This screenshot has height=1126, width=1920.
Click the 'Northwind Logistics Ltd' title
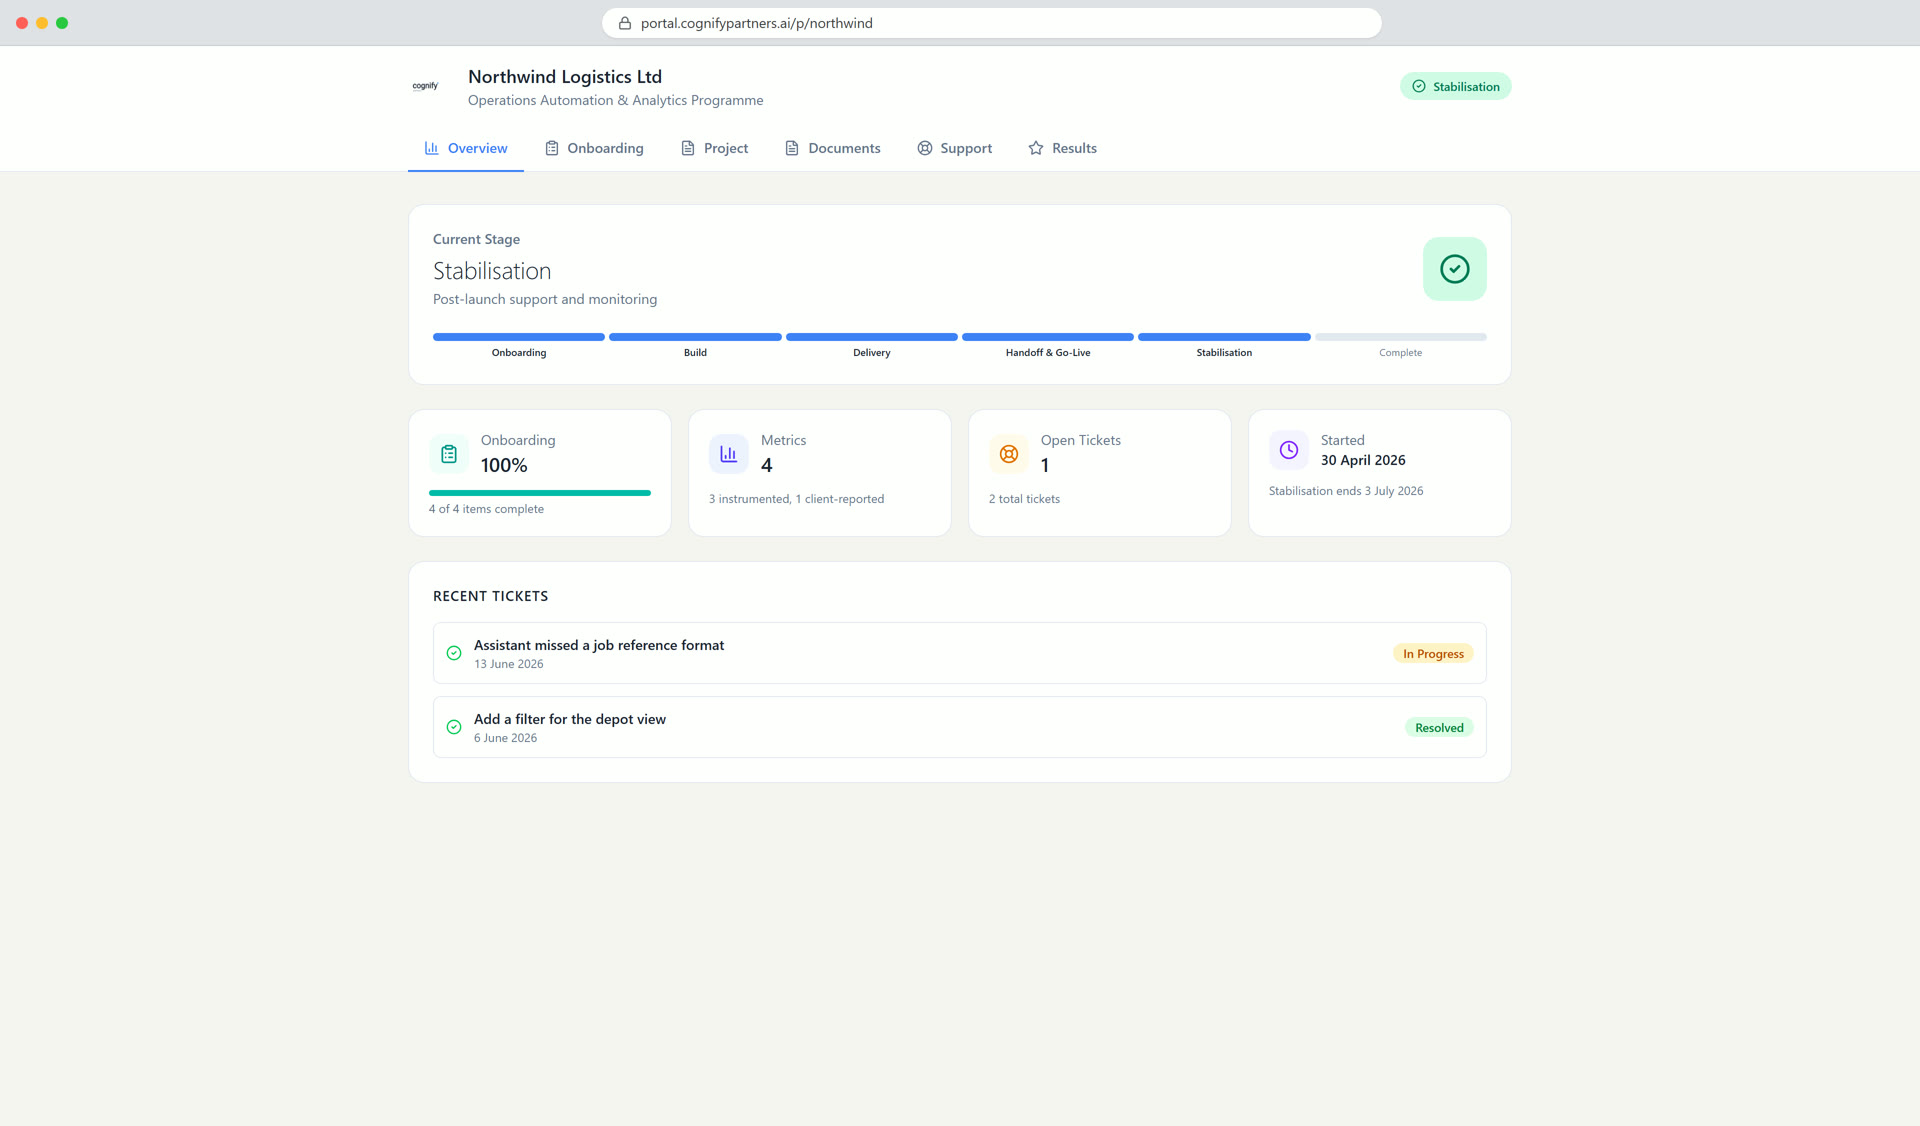(x=565, y=77)
